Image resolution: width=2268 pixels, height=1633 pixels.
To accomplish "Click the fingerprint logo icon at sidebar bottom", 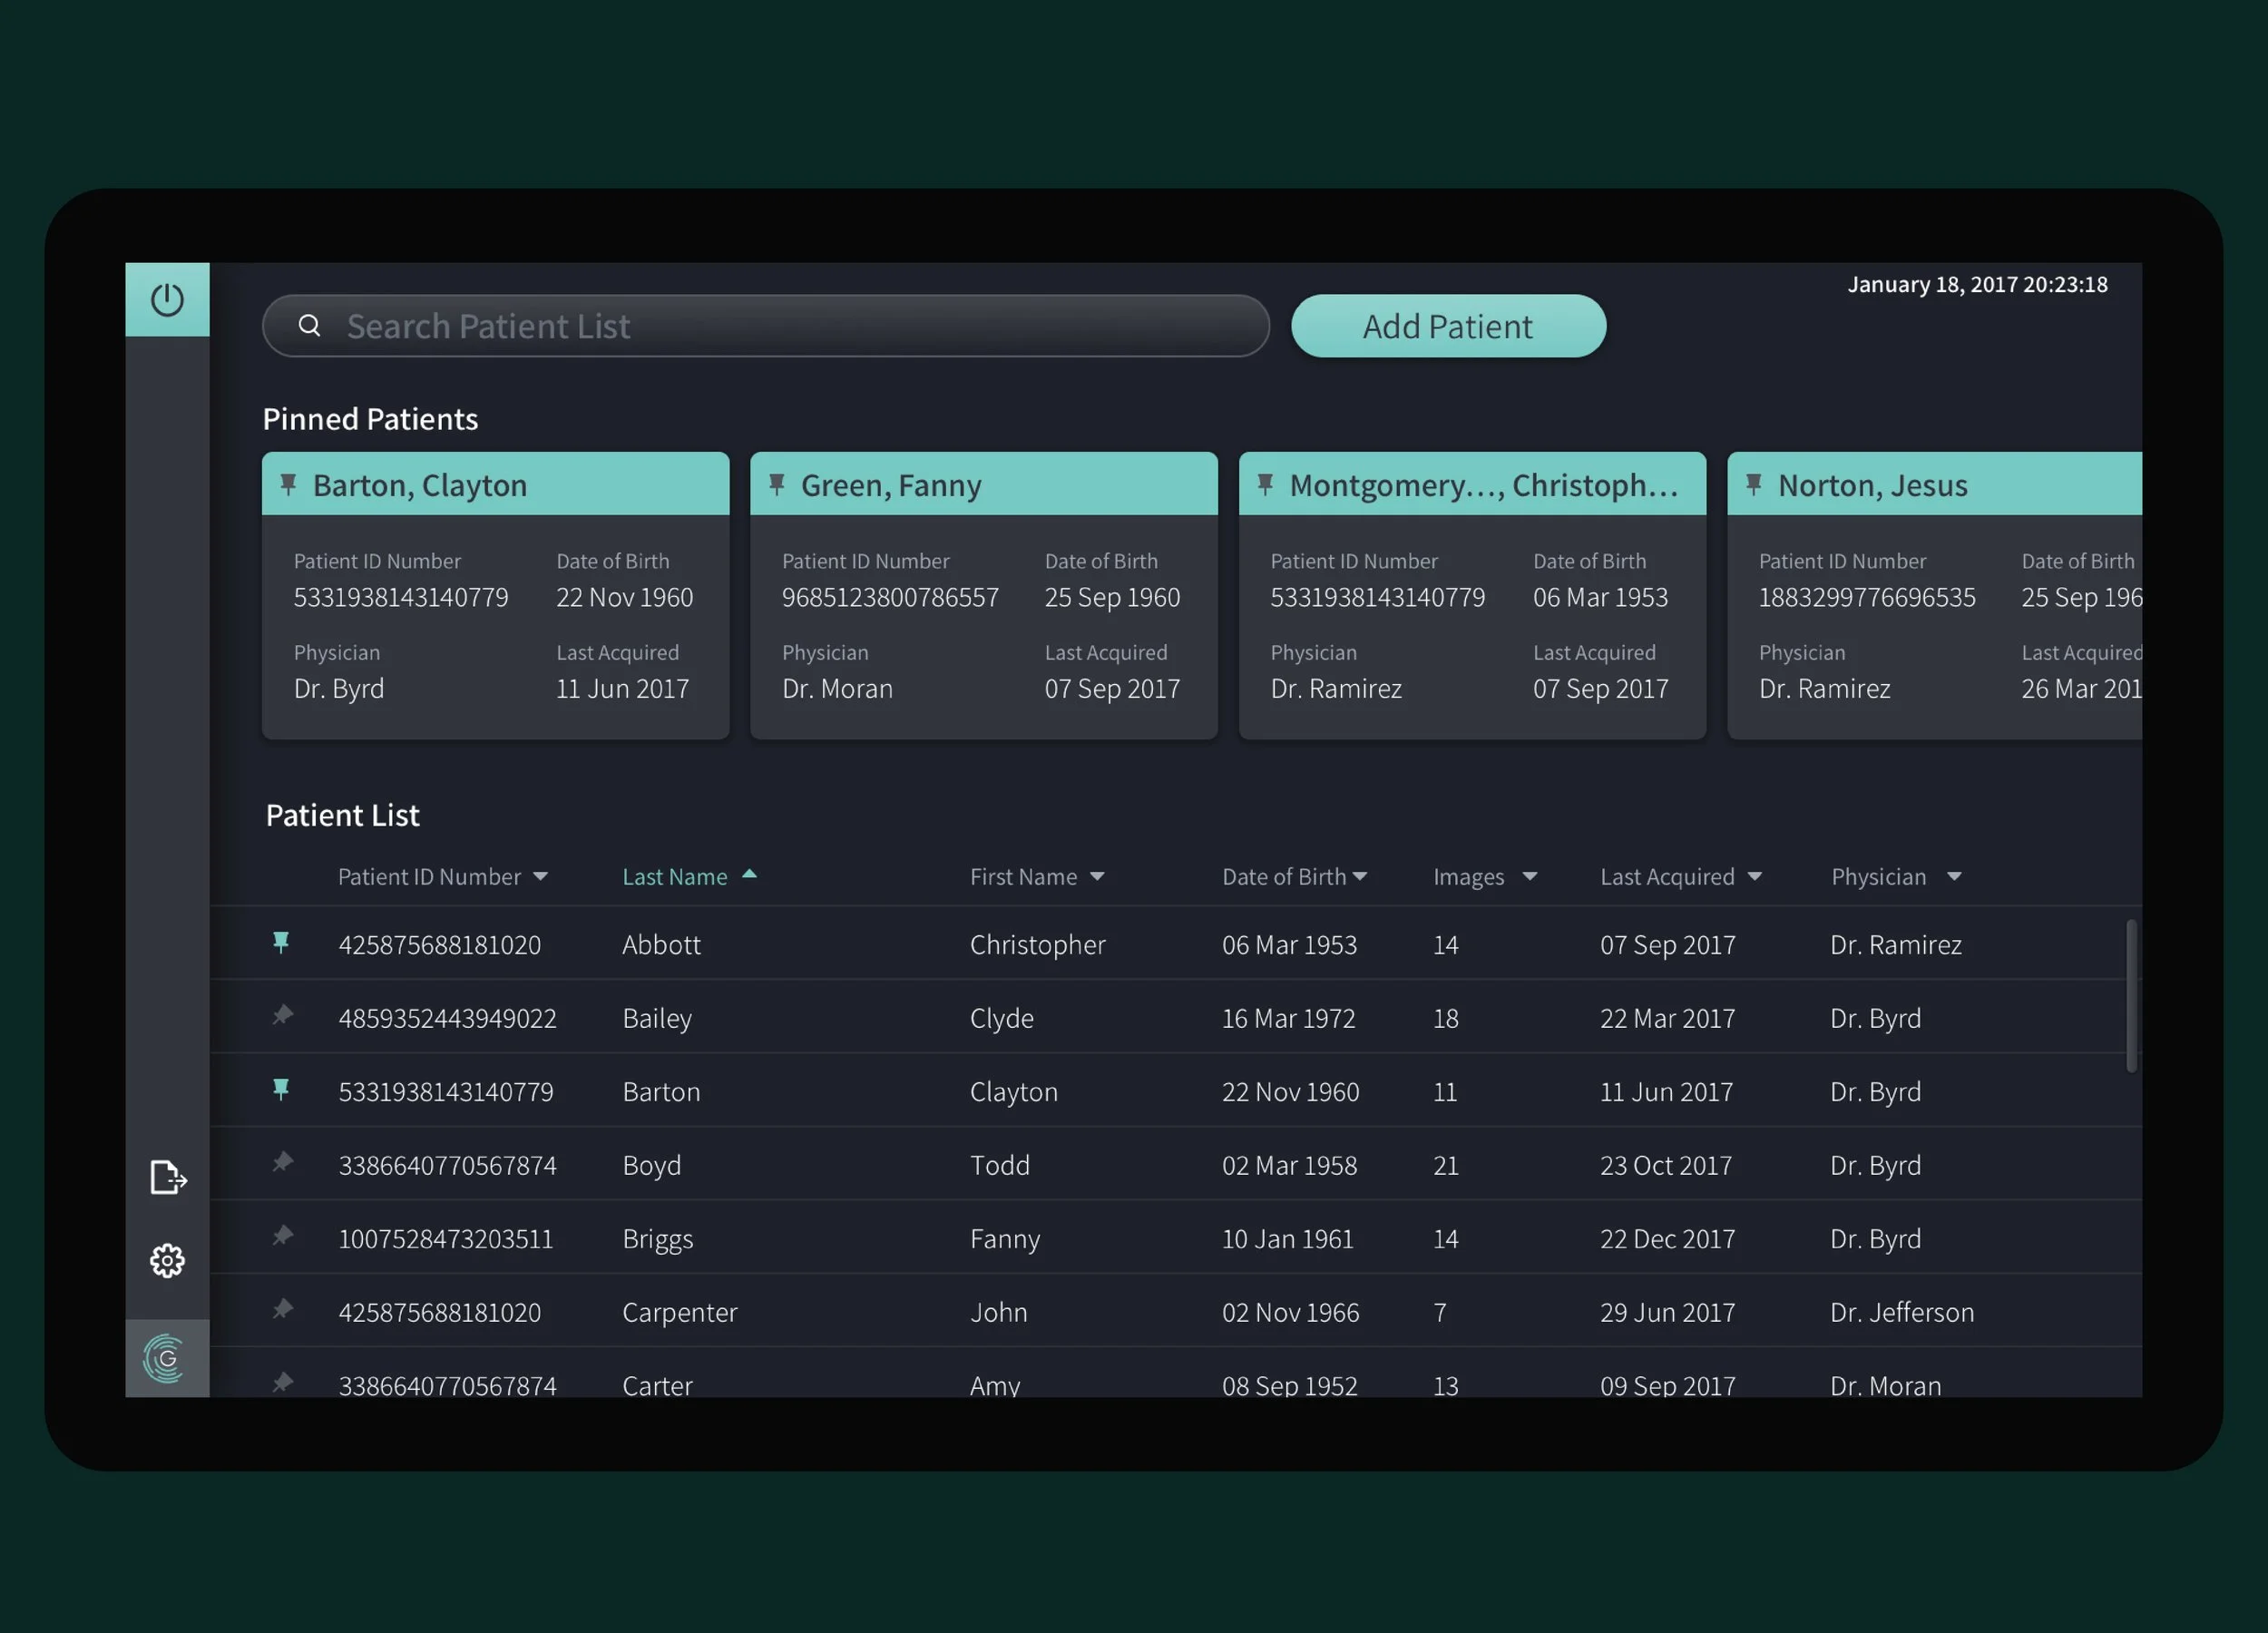I will [166, 1358].
